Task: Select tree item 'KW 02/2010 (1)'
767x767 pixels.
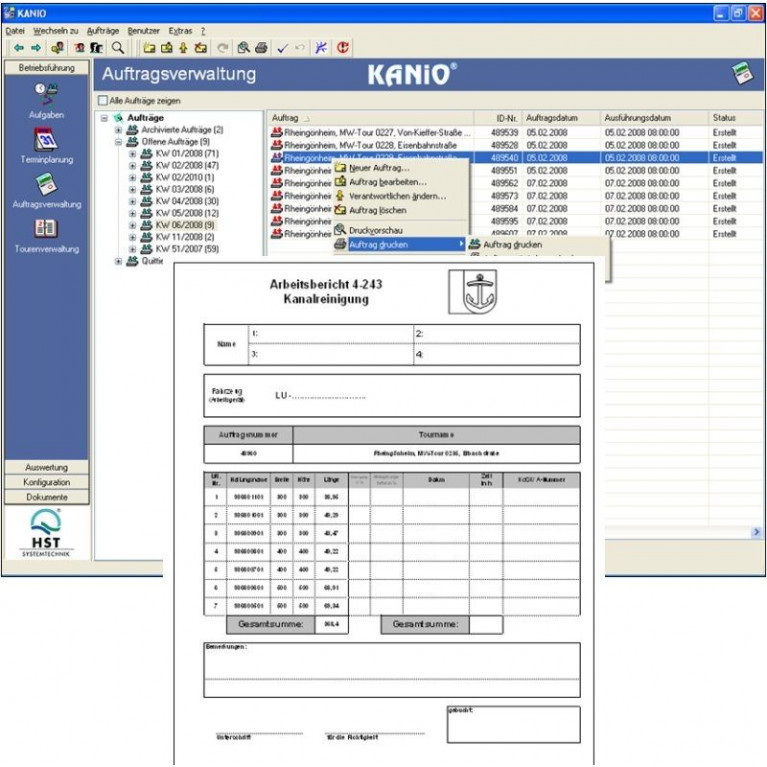Action: [x=184, y=178]
